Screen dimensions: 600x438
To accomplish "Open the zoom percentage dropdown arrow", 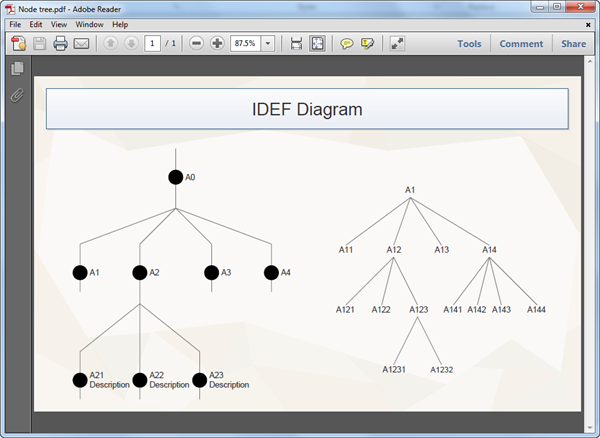I will [x=268, y=44].
